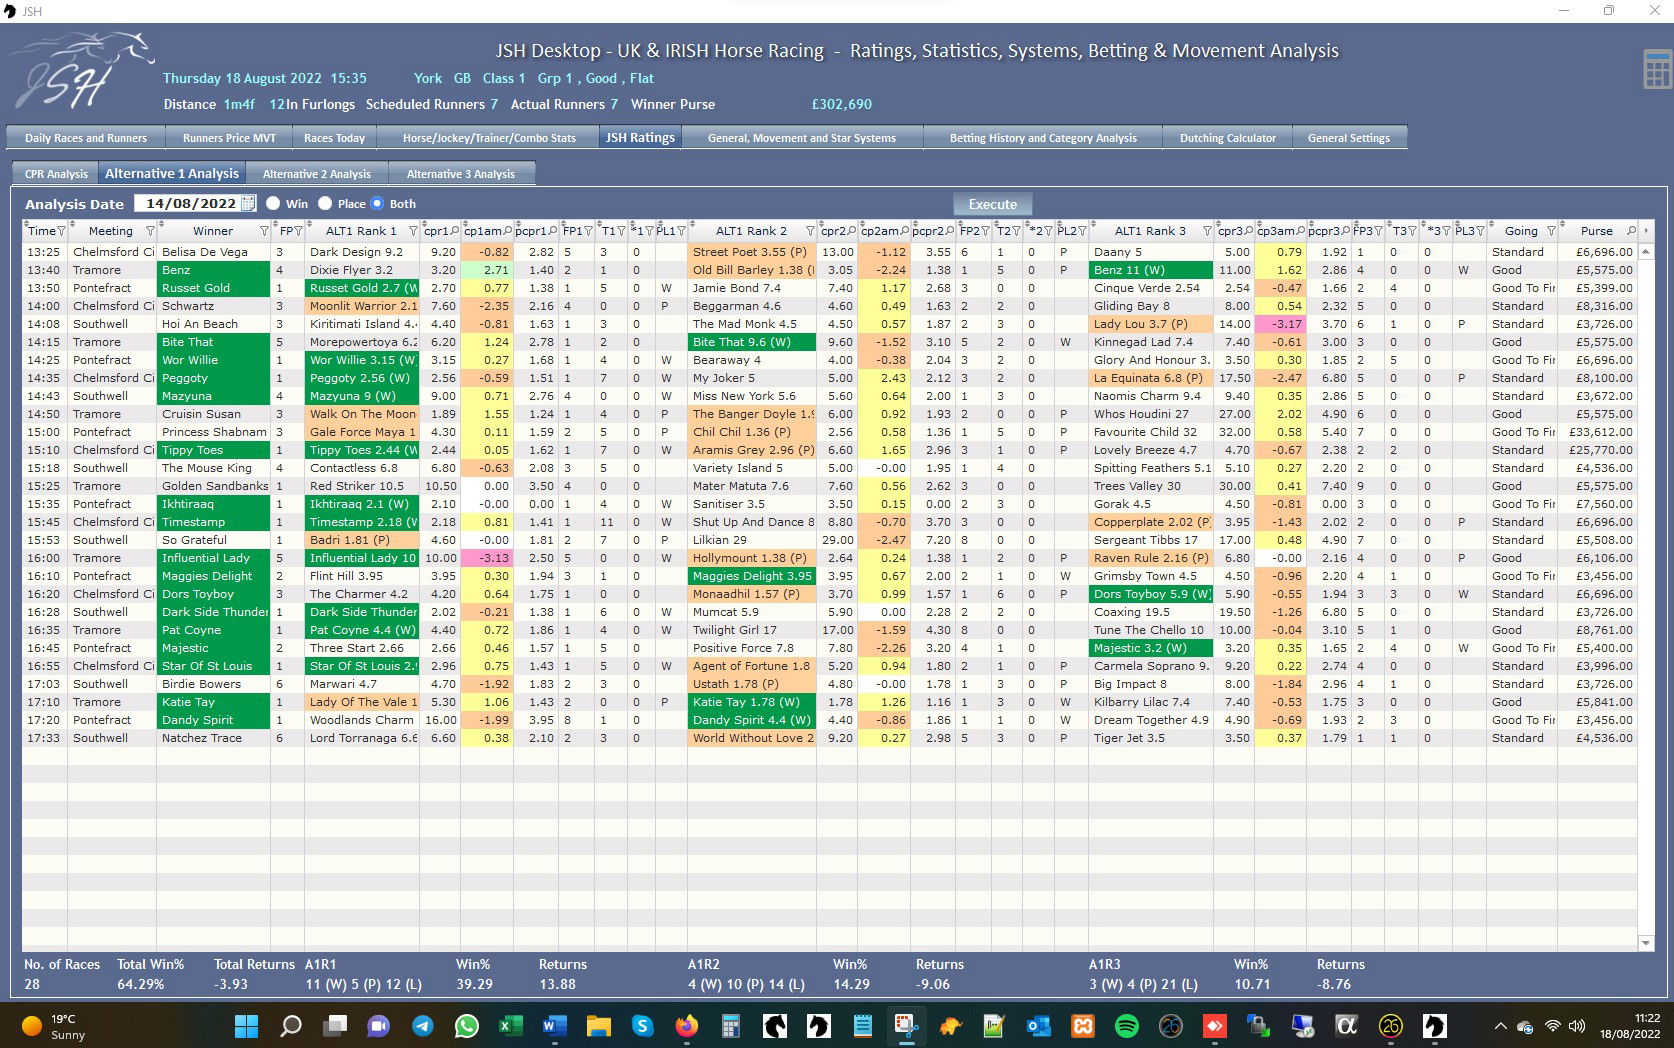Open Windows Start menu
Image resolution: width=1674 pixels, height=1048 pixels.
click(x=246, y=1026)
